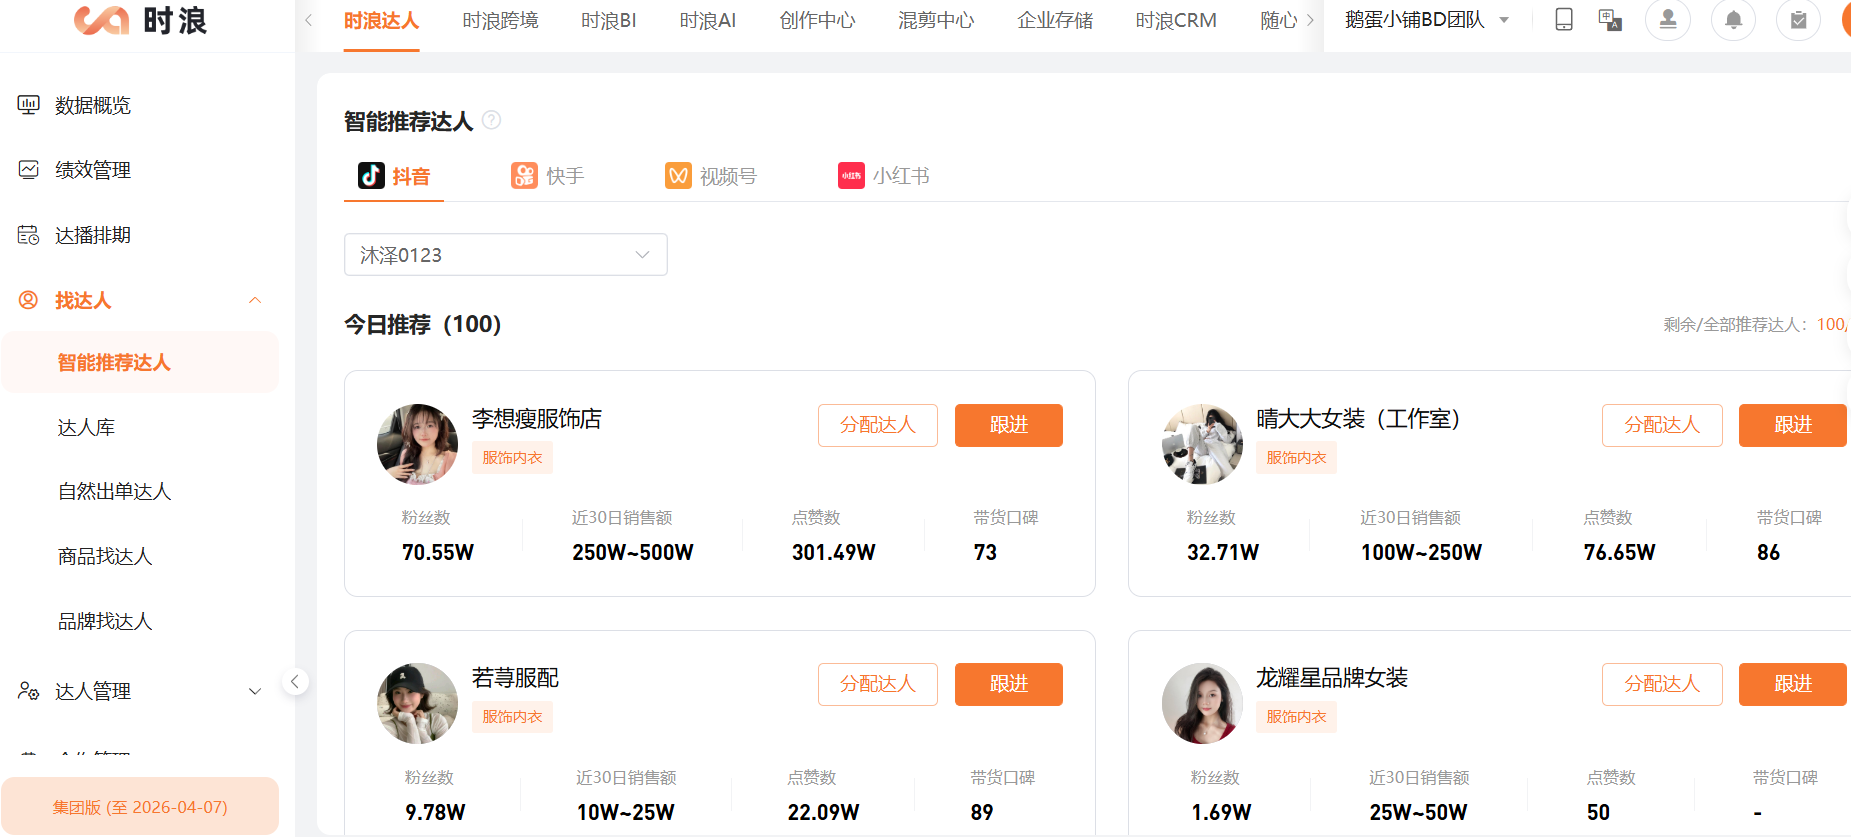This screenshot has height=837, width=1851.
Task: Click the name 若荨服配
Action: click(x=515, y=678)
